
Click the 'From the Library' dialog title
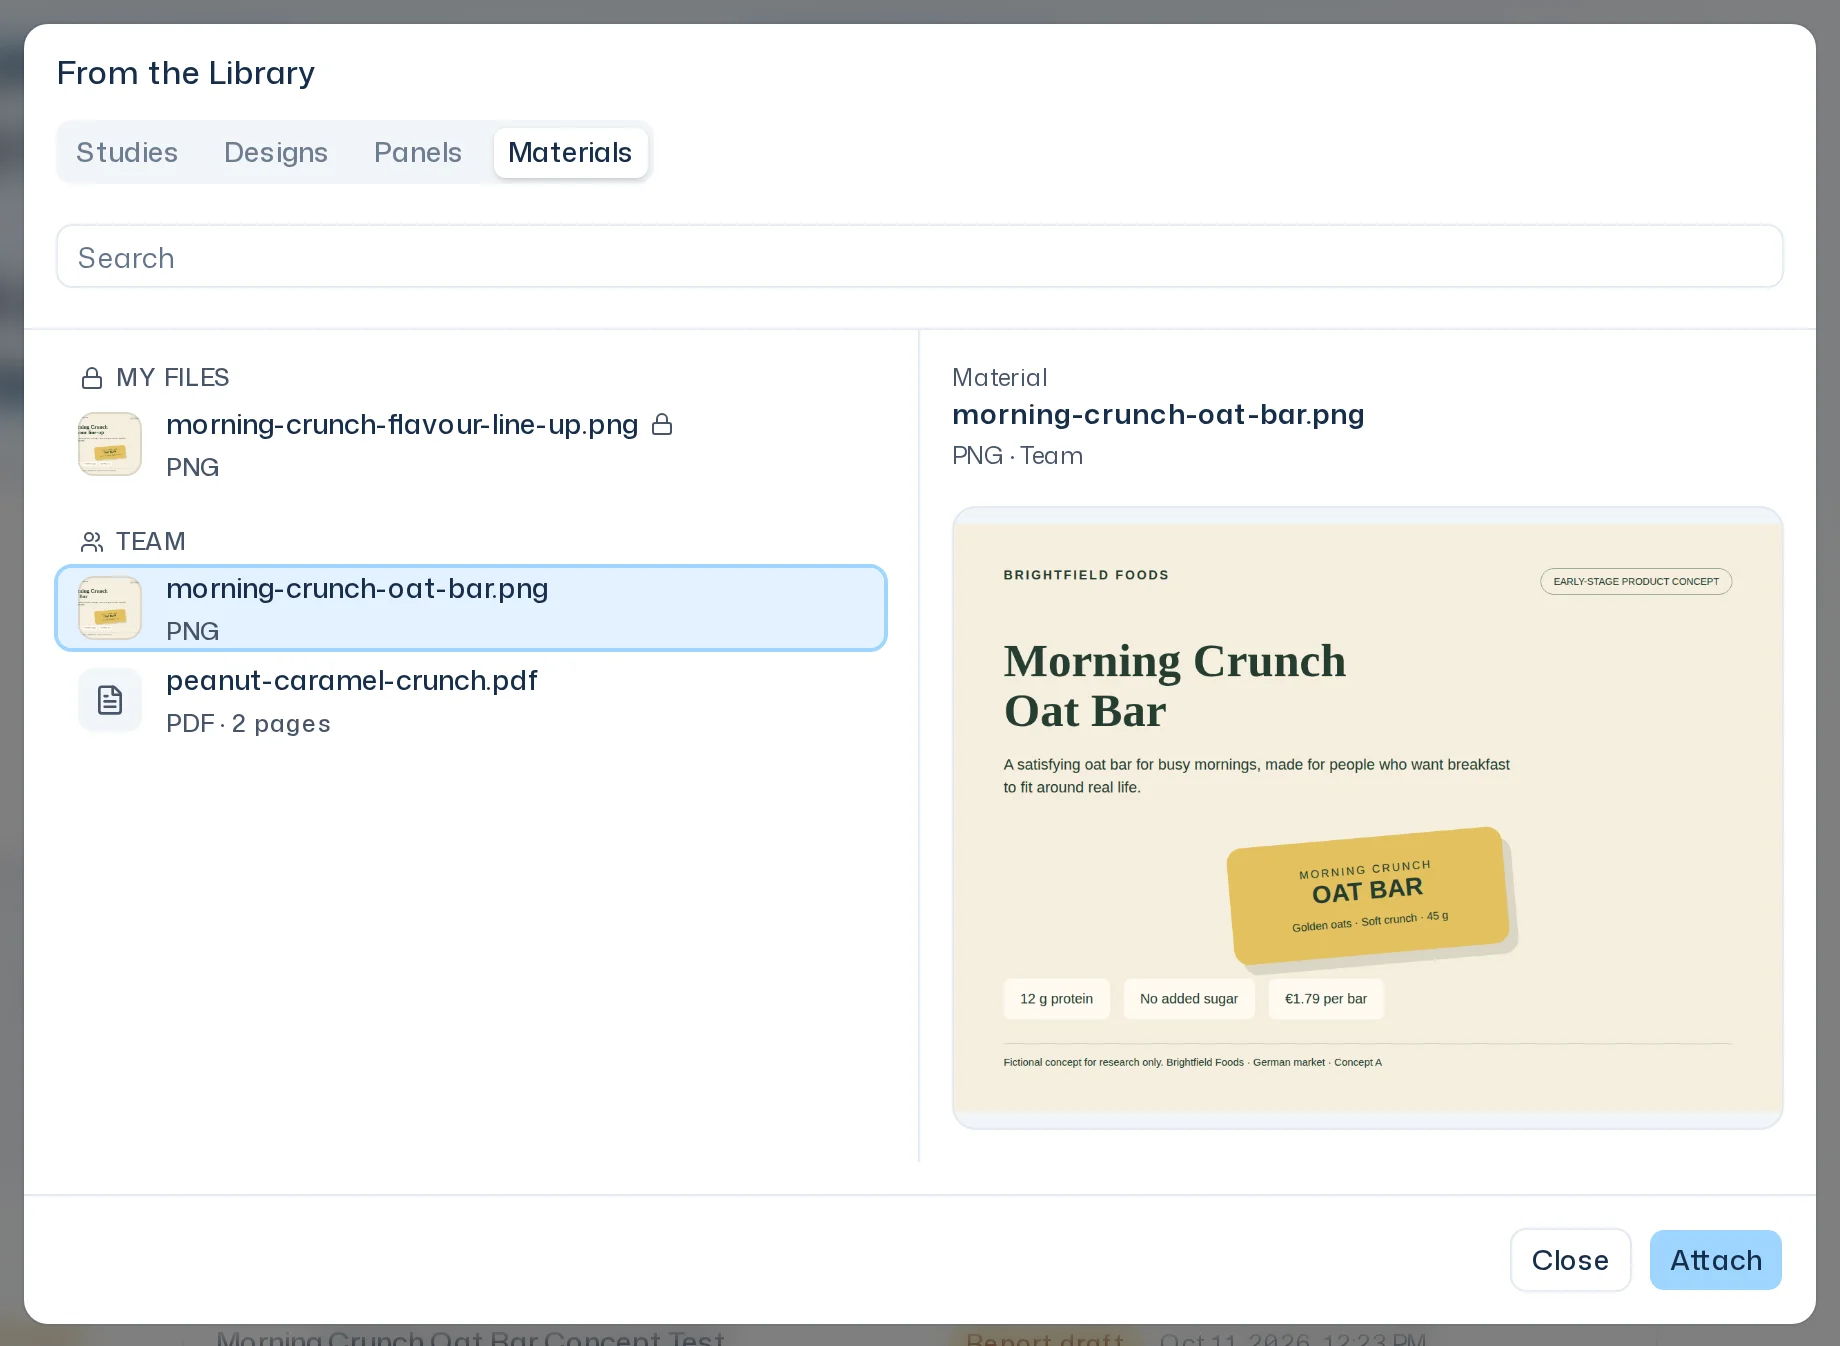point(186,73)
